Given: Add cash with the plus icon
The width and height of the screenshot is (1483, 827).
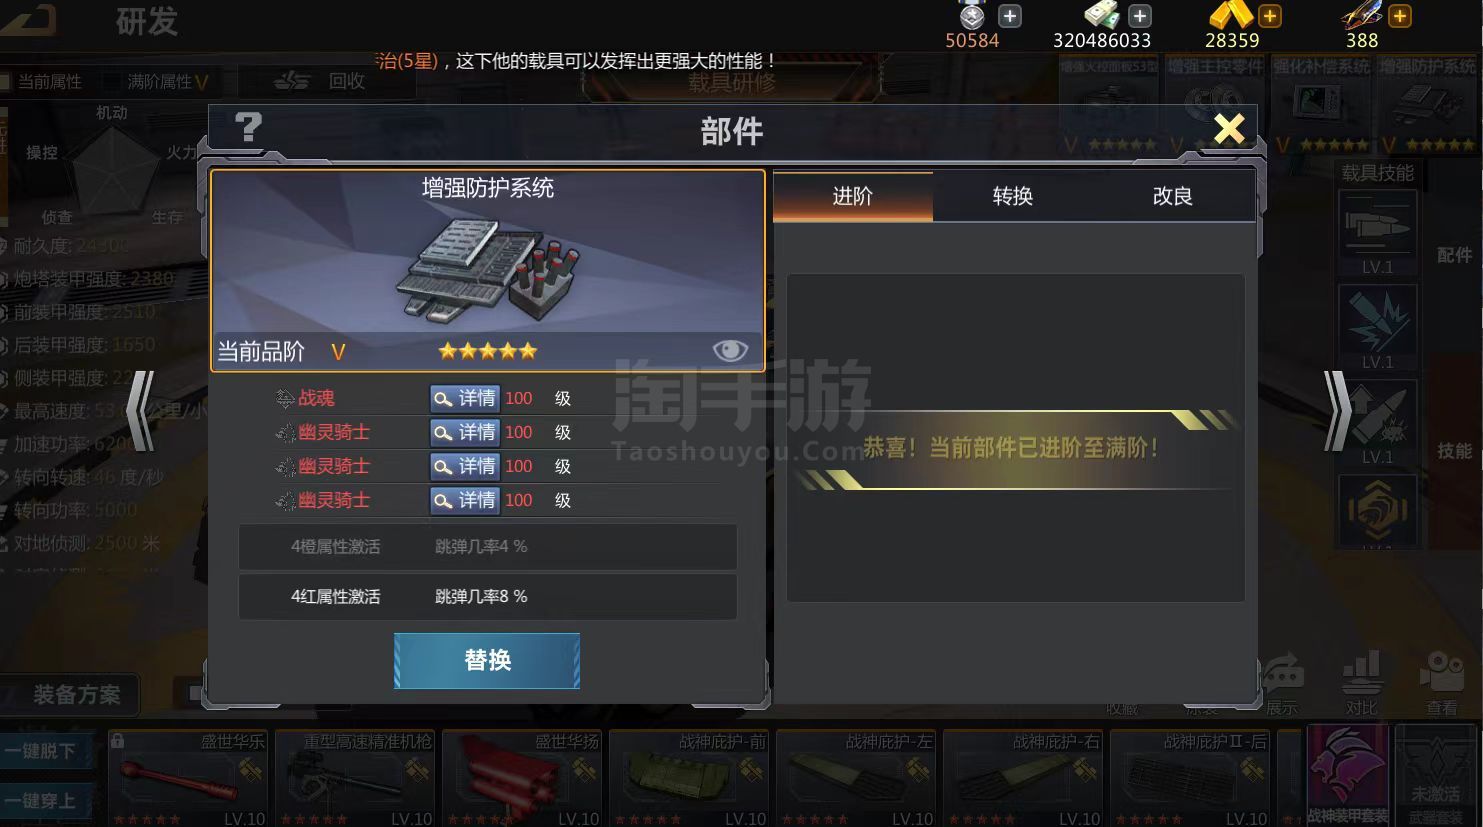Looking at the screenshot, I should tap(1140, 16).
